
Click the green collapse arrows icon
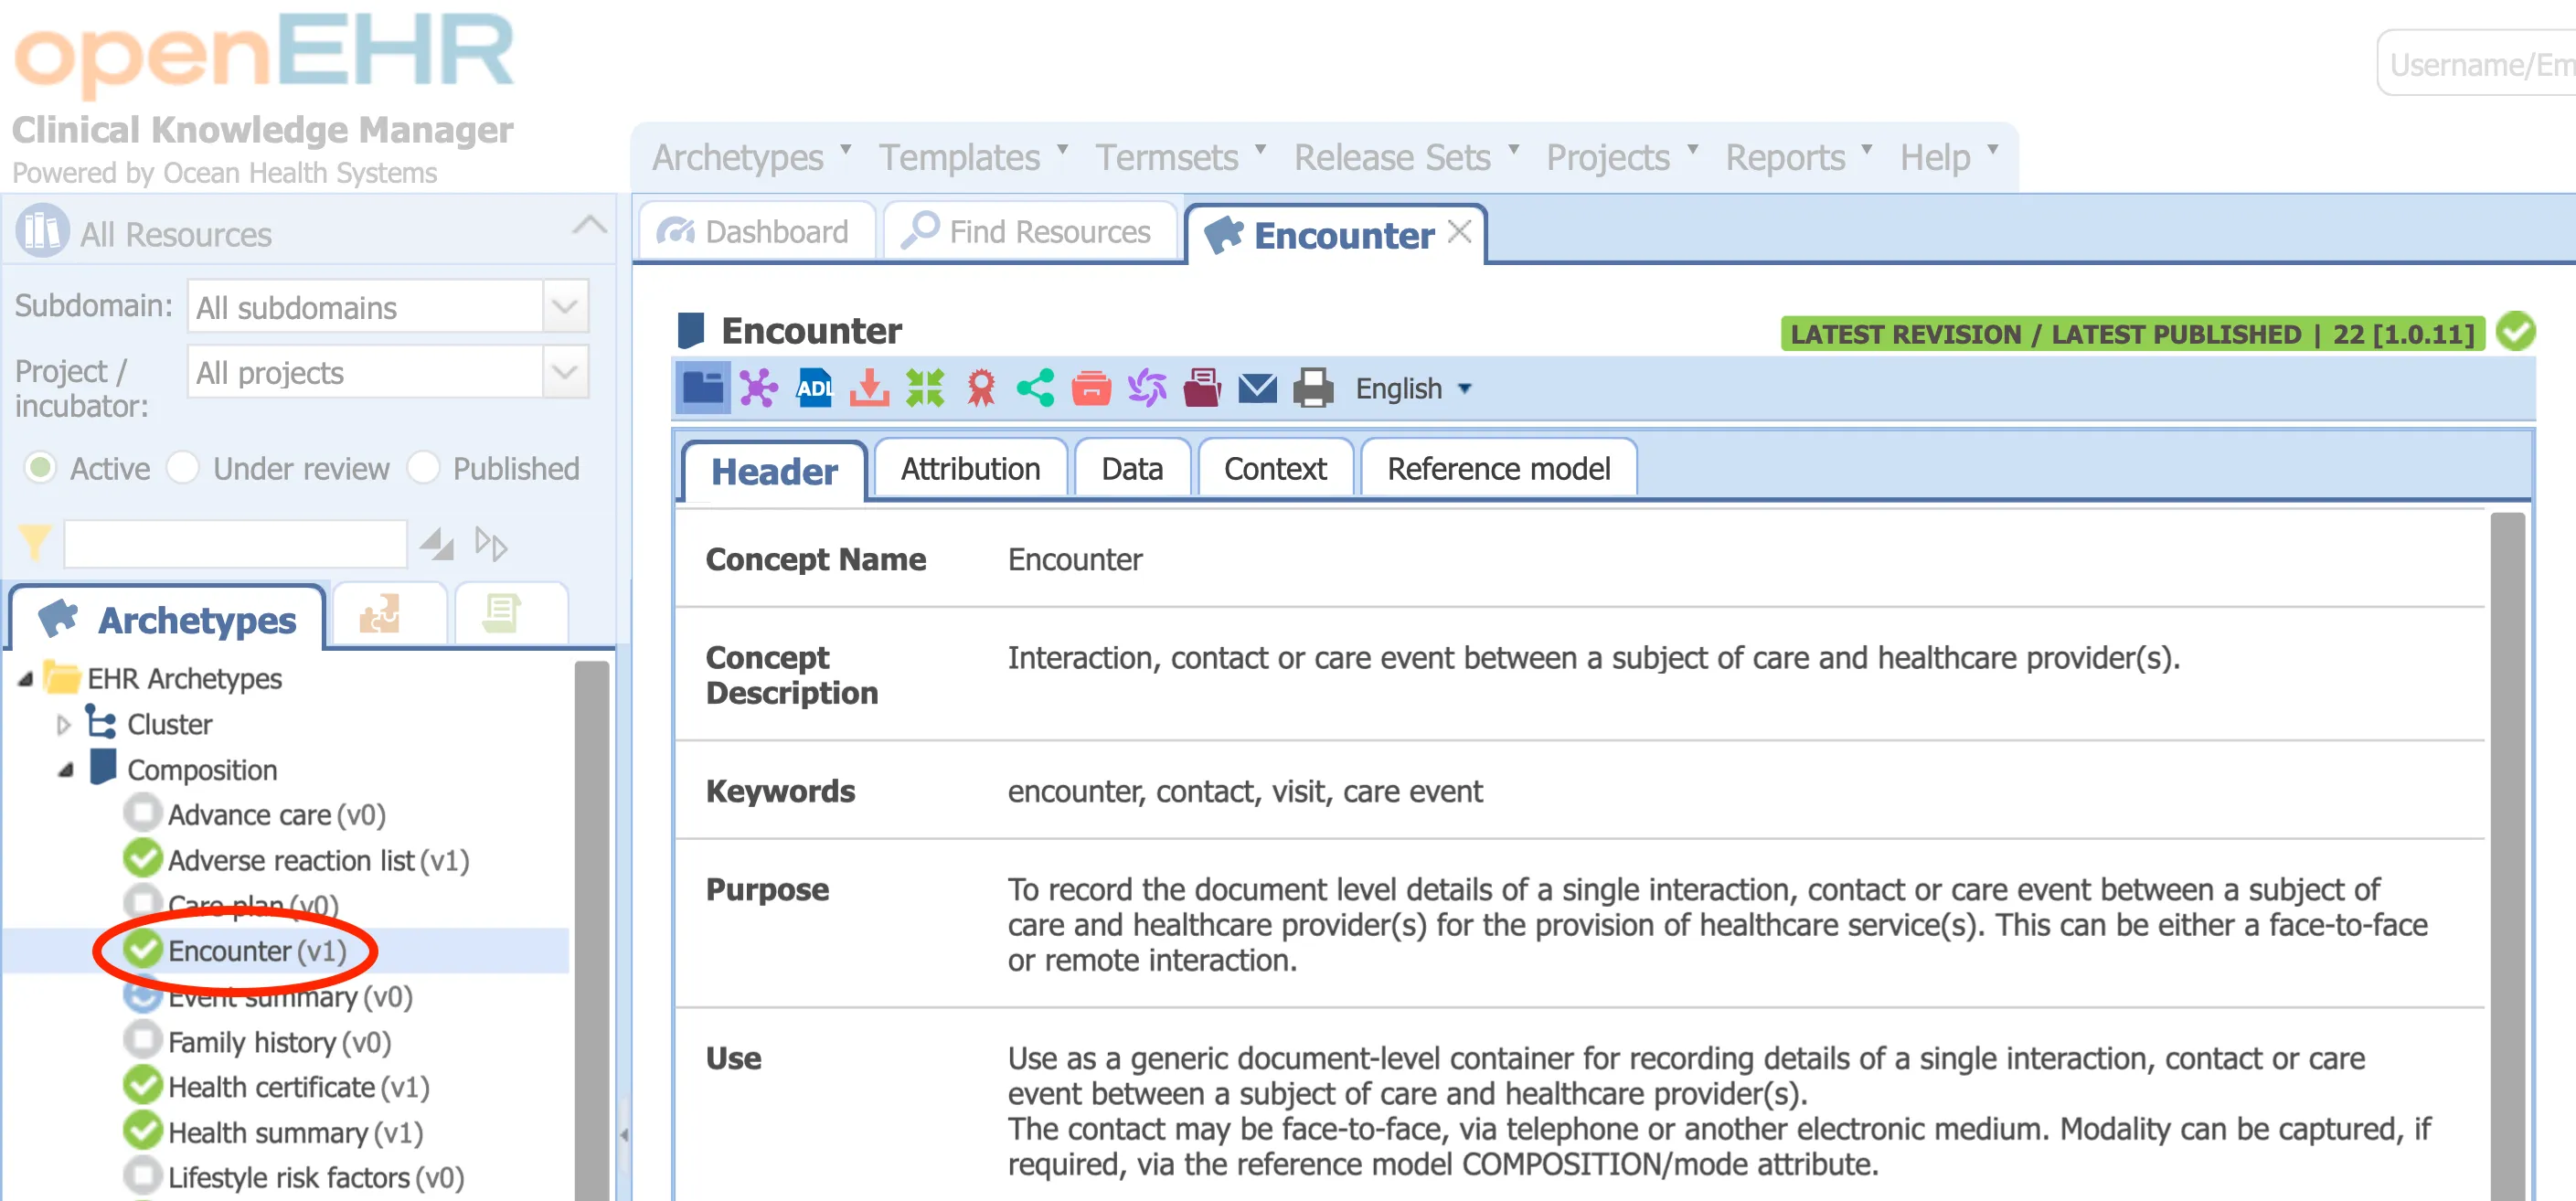[924, 388]
